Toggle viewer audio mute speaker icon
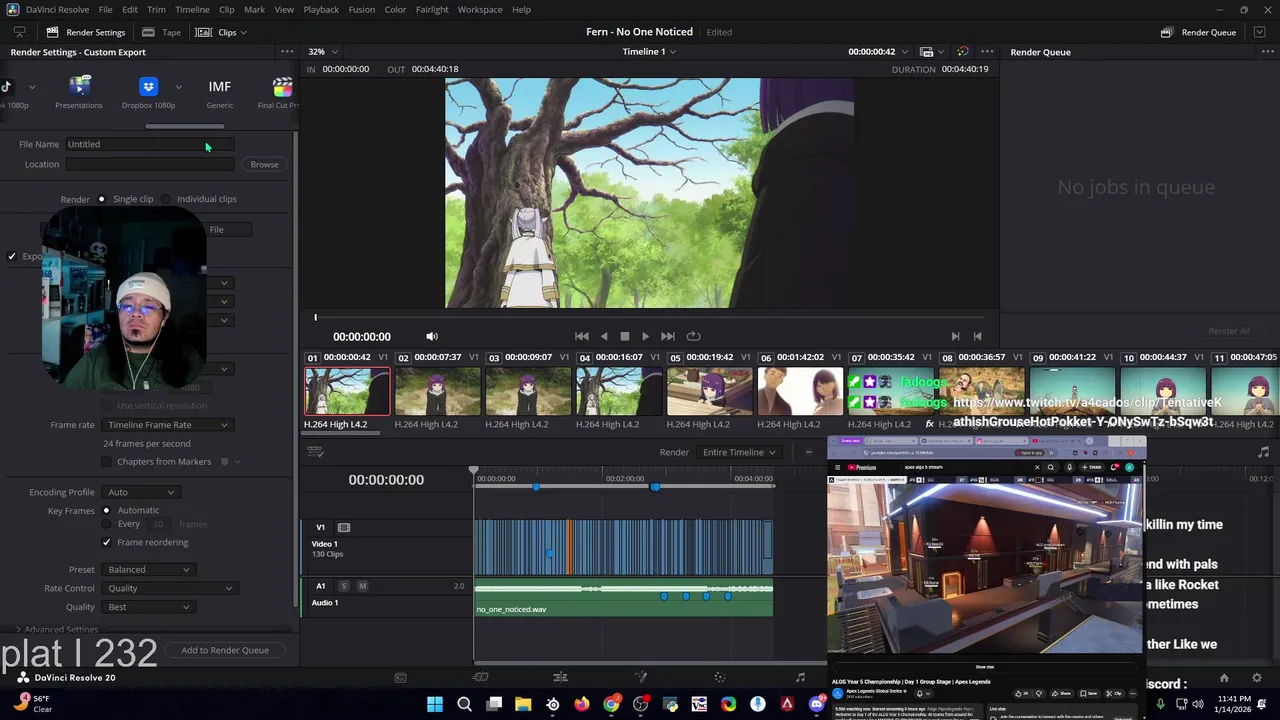 (432, 337)
